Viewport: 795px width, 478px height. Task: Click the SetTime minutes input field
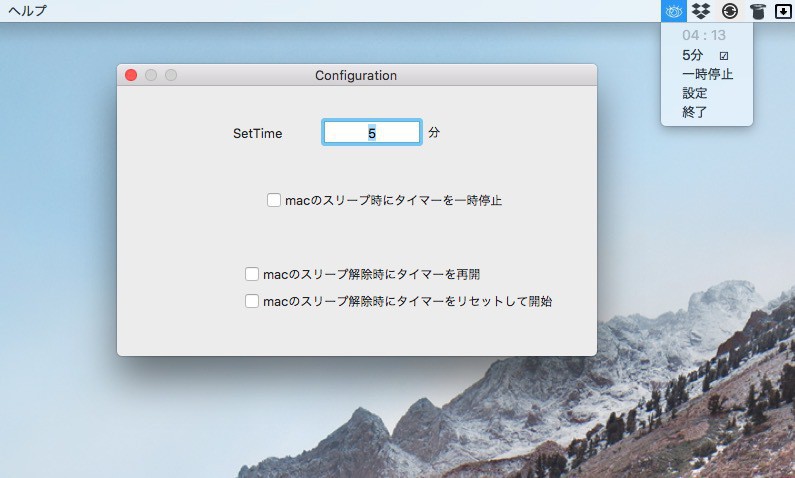372,133
